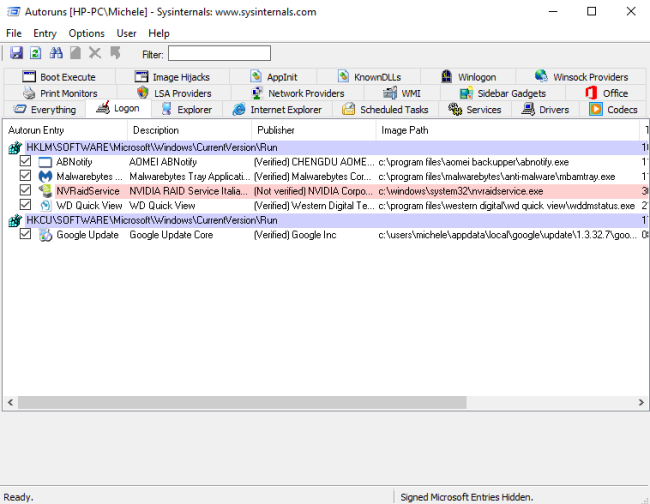Viewport: 650px width, 504px height.
Task: Click the horizontal scrollbar left arrow
Action: [x=10, y=402]
